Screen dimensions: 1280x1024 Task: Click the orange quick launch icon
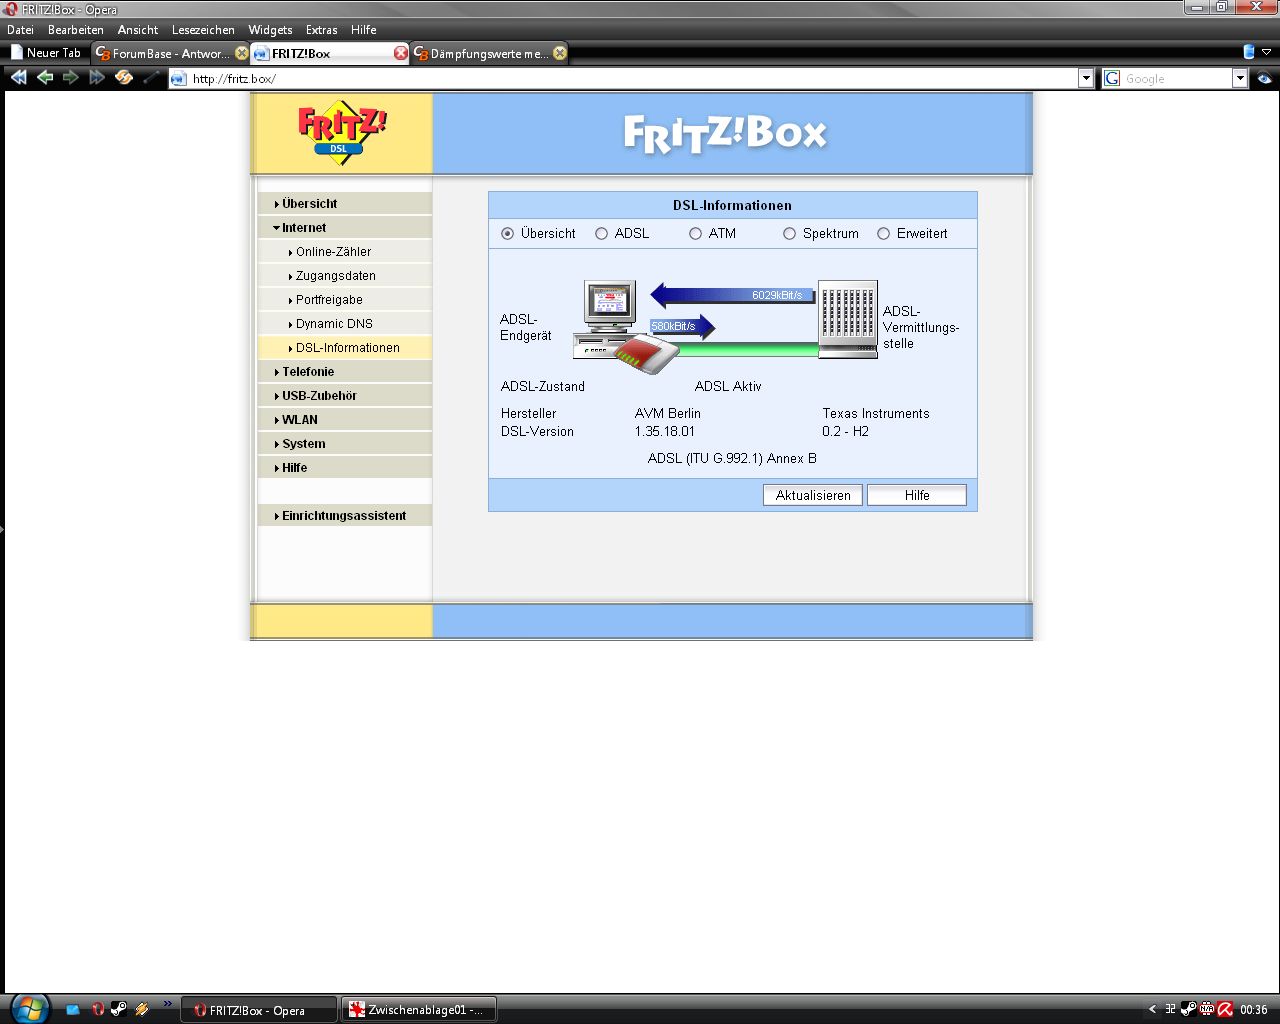coord(142,1010)
